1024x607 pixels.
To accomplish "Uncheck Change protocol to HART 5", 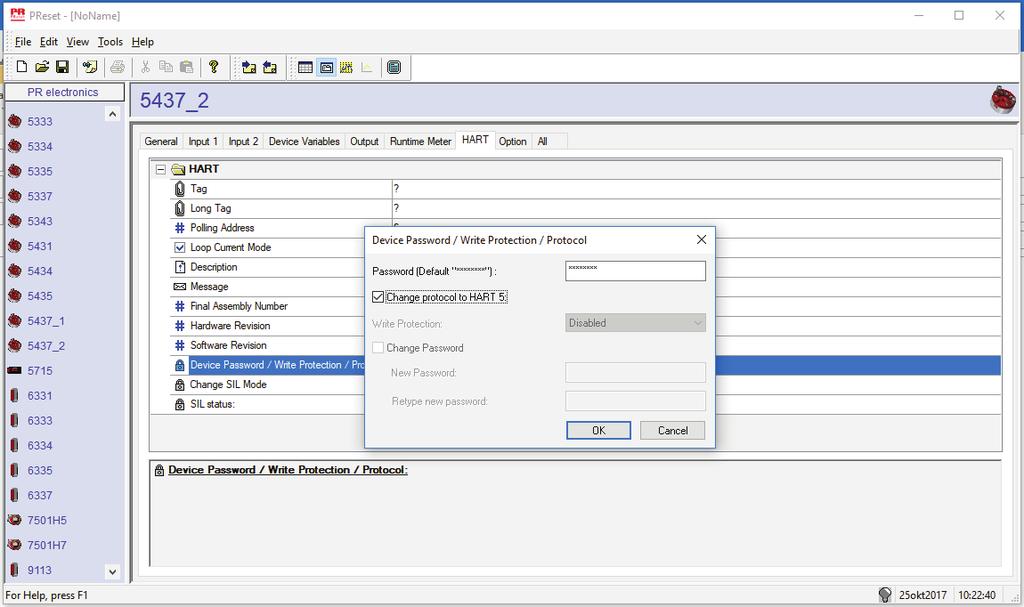I will 377,297.
